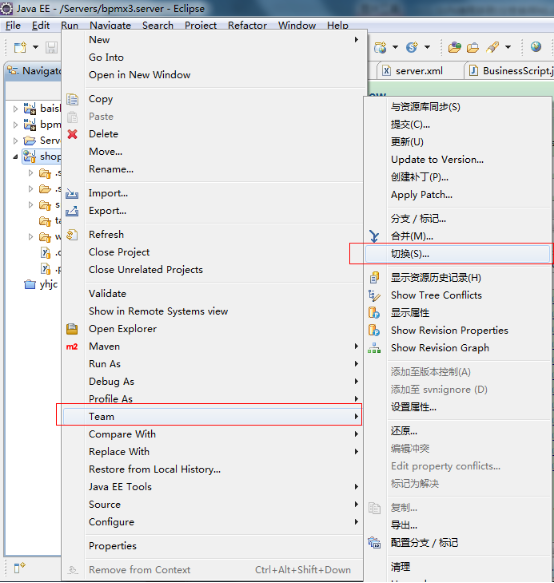The image size is (554, 583).
Task: Choose Show in Remote Systems view
Action: (158, 311)
